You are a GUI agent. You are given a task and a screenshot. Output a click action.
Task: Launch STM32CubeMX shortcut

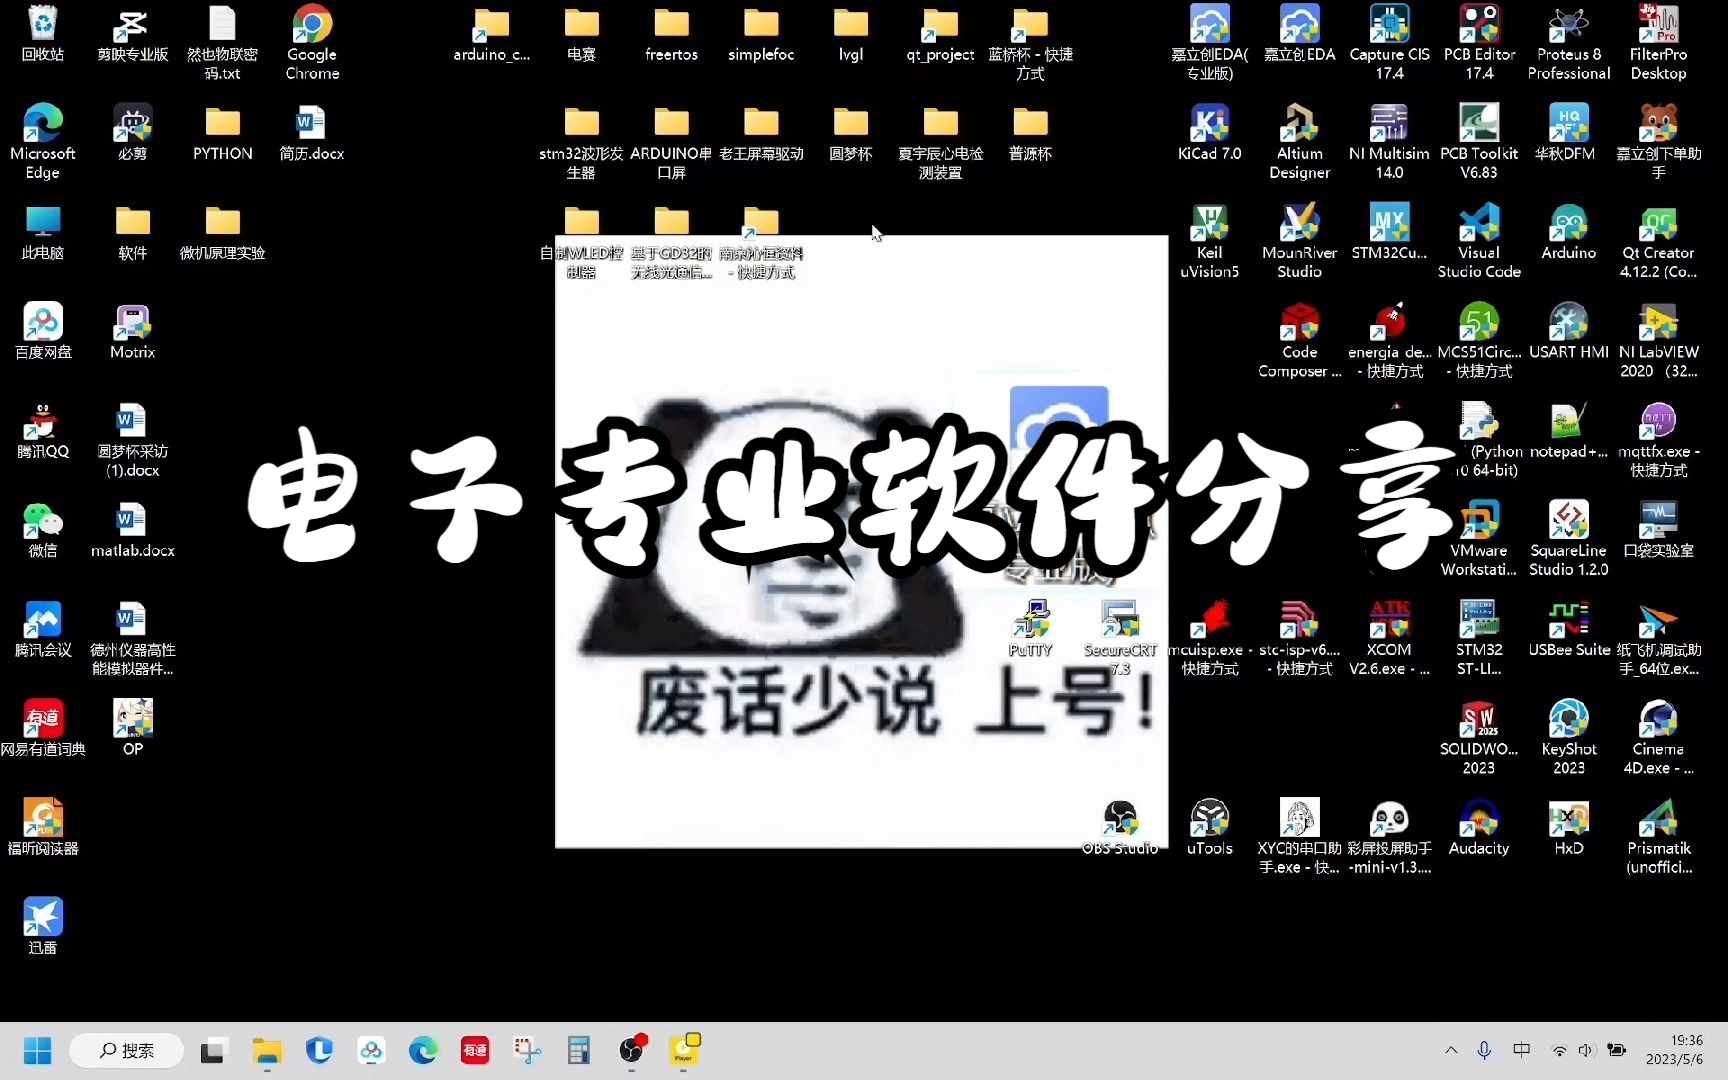(x=1389, y=231)
